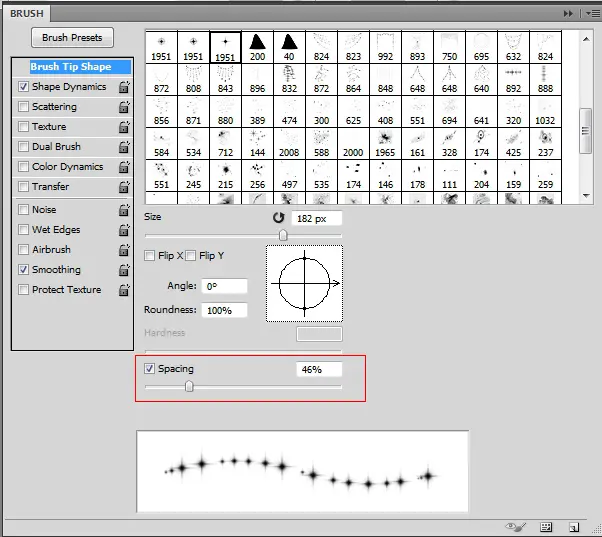Click the Angle input field
Viewport: 602px width, 537px height.
pyautogui.click(x=225, y=286)
